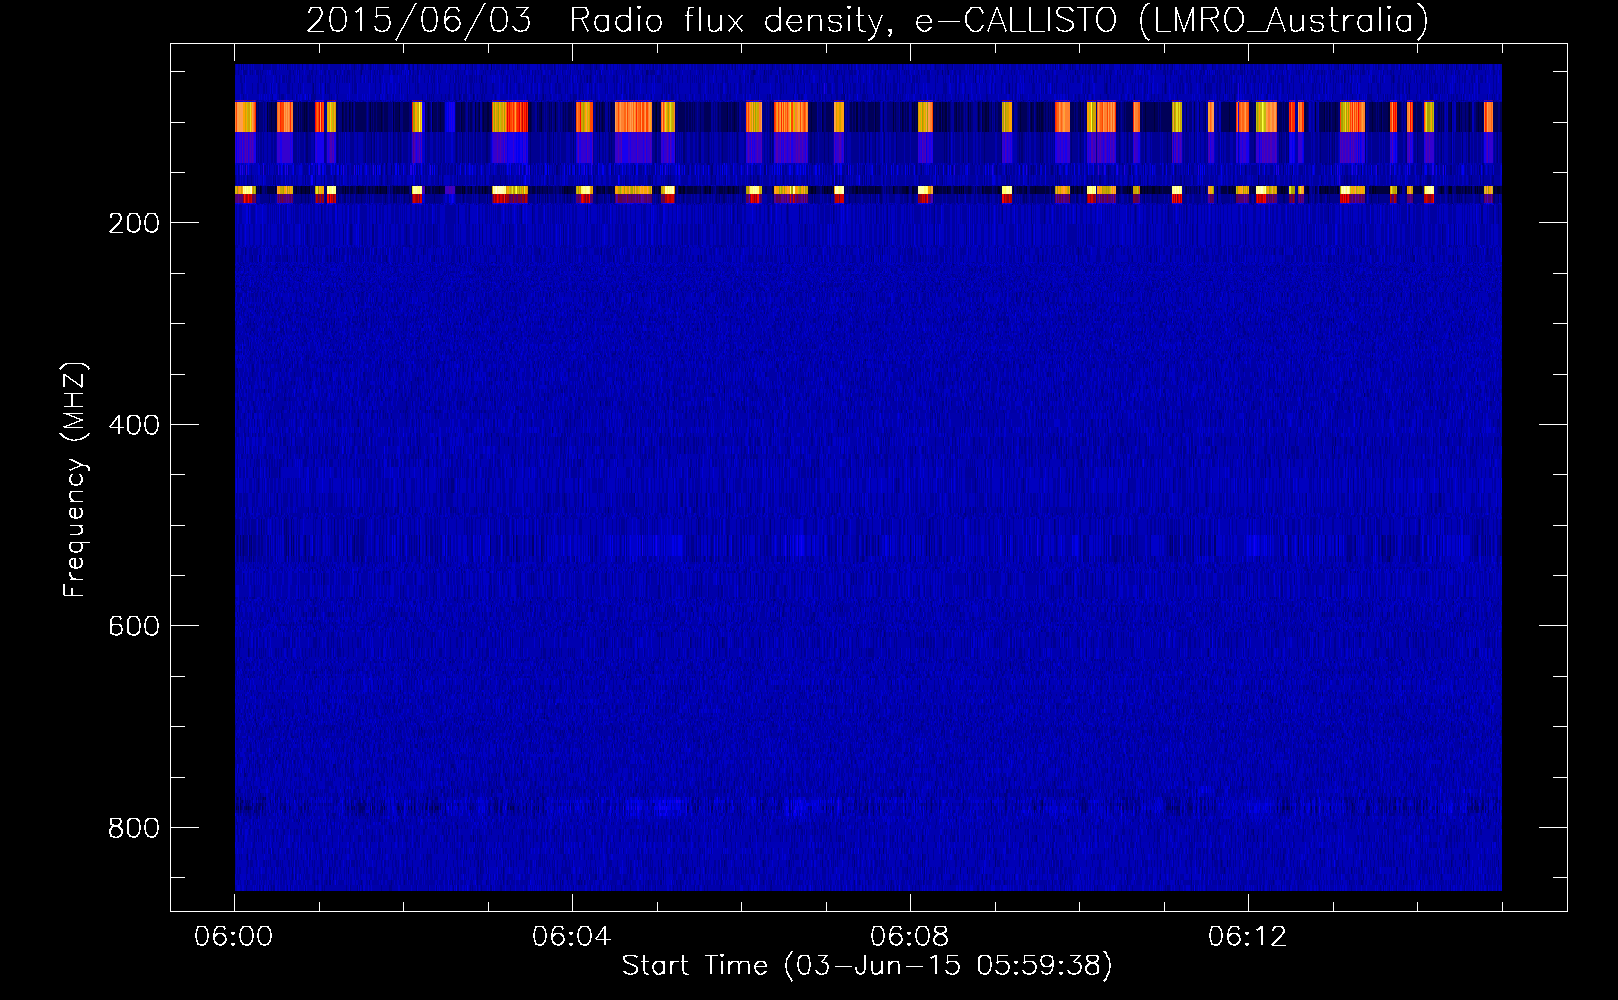Click the 06:08 time tick label
1618x1000 pixels.
[910, 937]
